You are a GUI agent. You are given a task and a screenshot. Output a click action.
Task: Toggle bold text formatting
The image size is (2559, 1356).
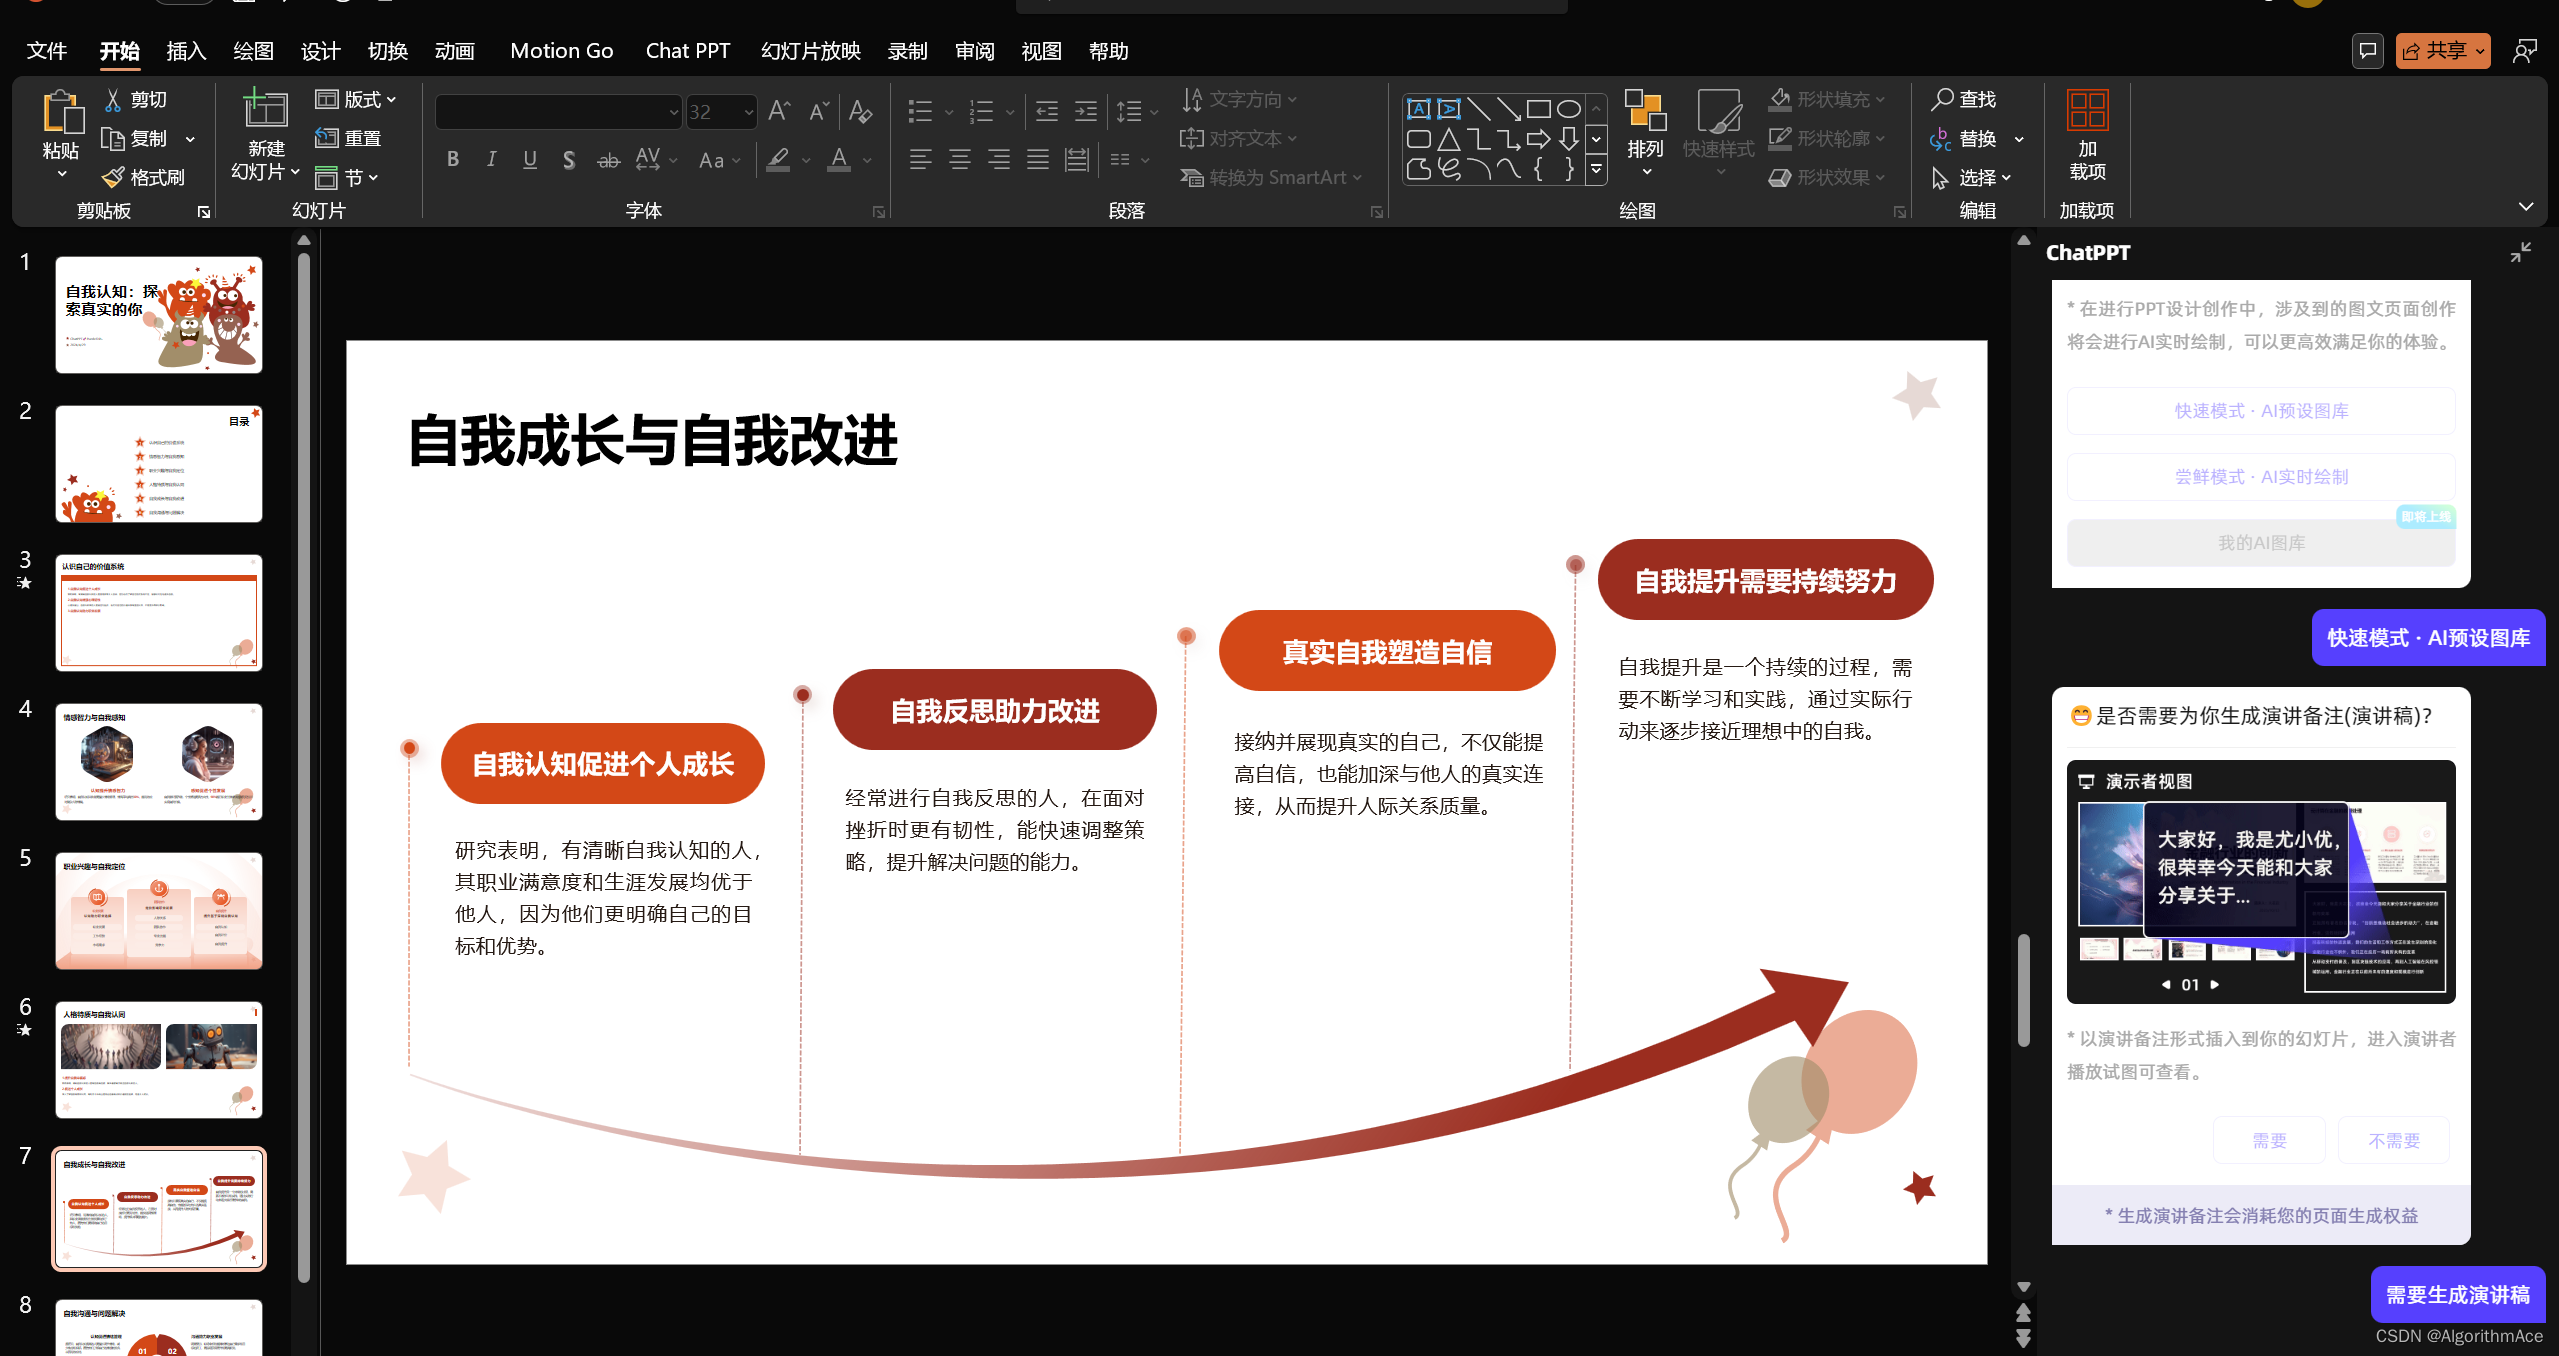[x=453, y=159]
